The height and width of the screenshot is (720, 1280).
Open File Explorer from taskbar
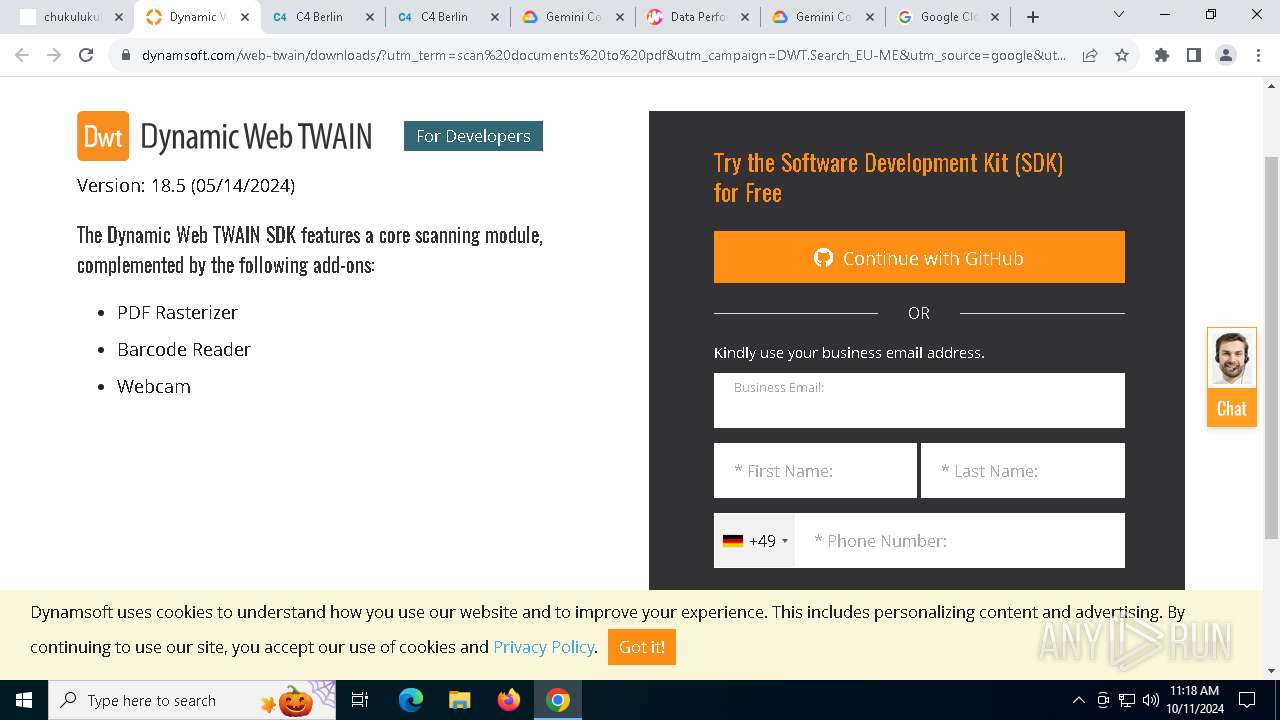[459, 700]
